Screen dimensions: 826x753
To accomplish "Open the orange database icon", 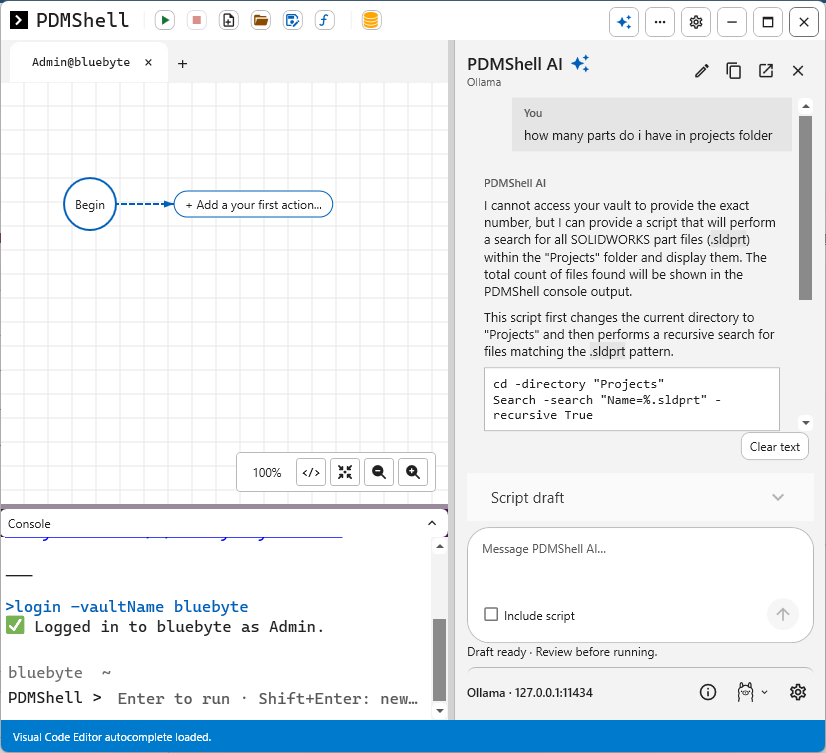I will pyautogui.click(x=371, y=21).
